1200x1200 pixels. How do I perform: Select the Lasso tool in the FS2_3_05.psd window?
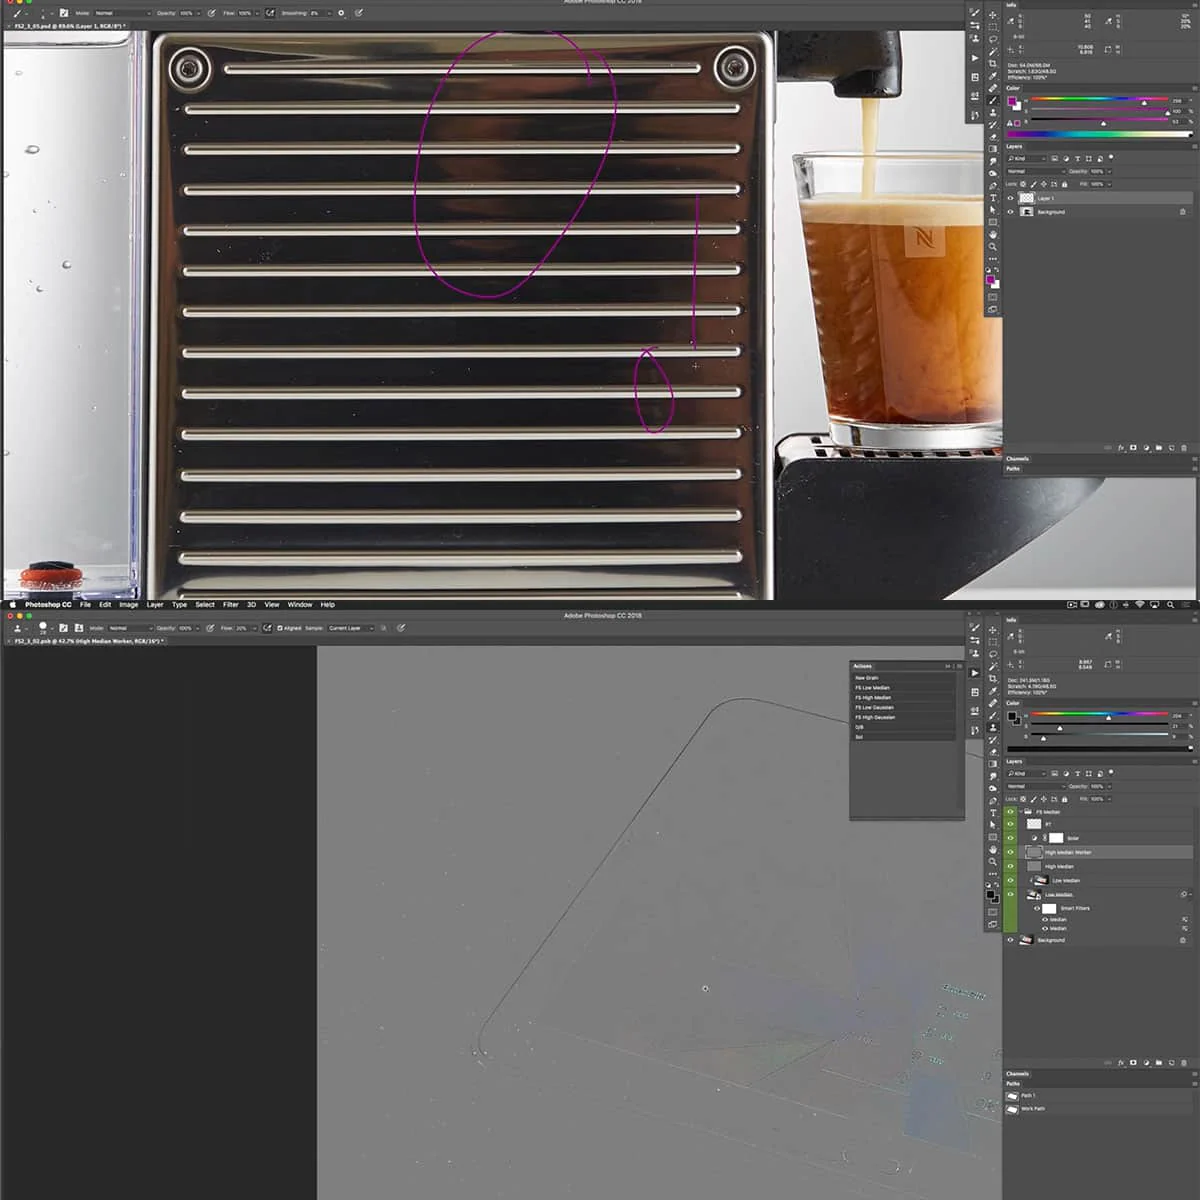click(992, 39)
